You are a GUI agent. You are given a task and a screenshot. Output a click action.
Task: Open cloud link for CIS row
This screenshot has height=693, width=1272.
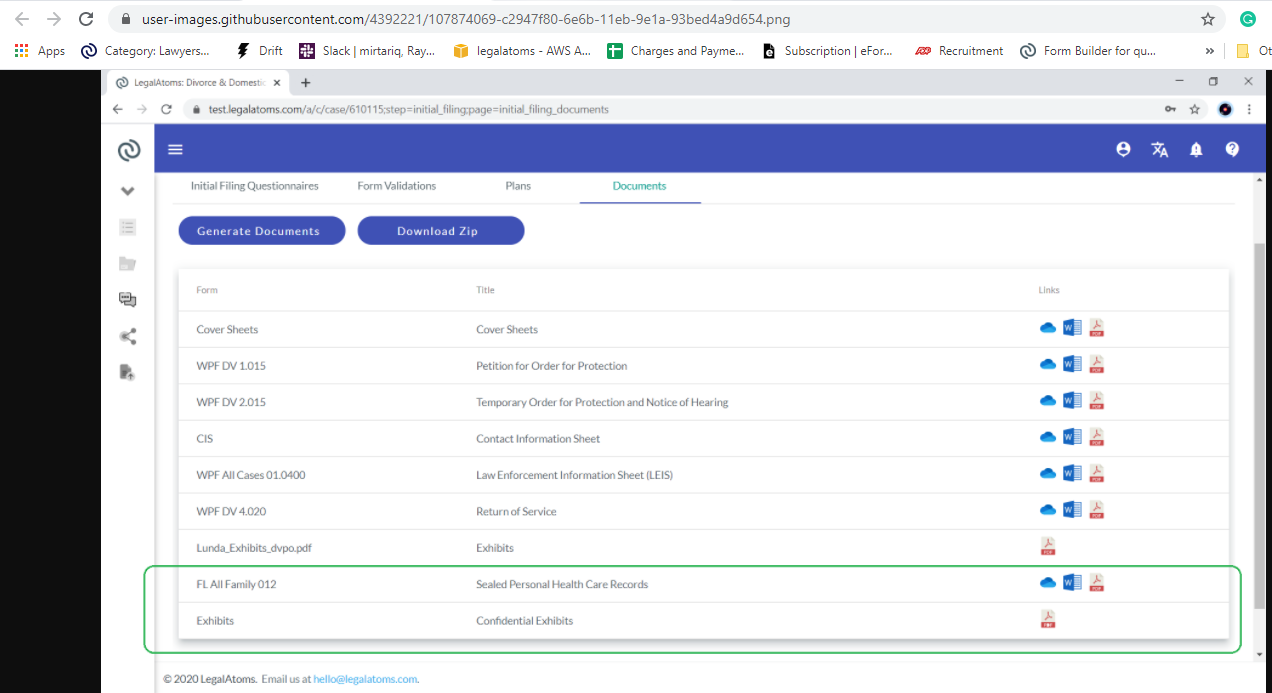1048,438
